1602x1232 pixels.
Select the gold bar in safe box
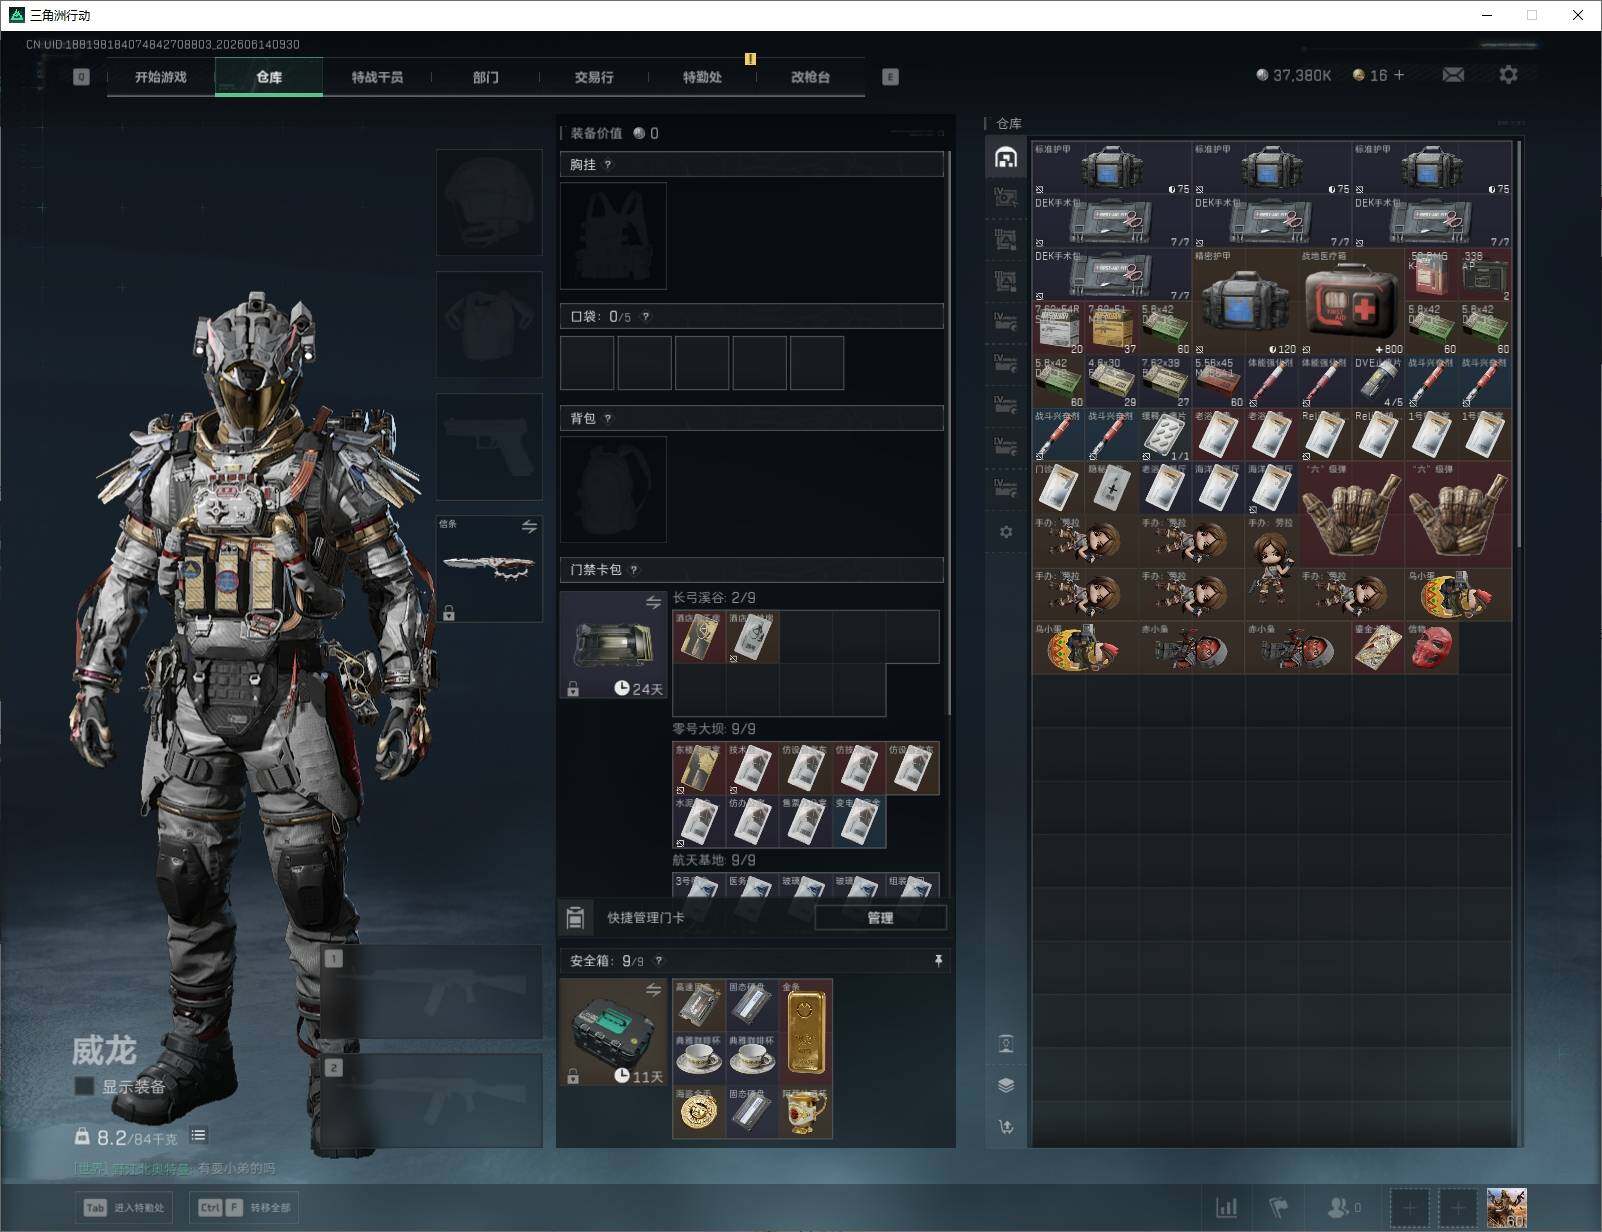[x=805, y=1032]
